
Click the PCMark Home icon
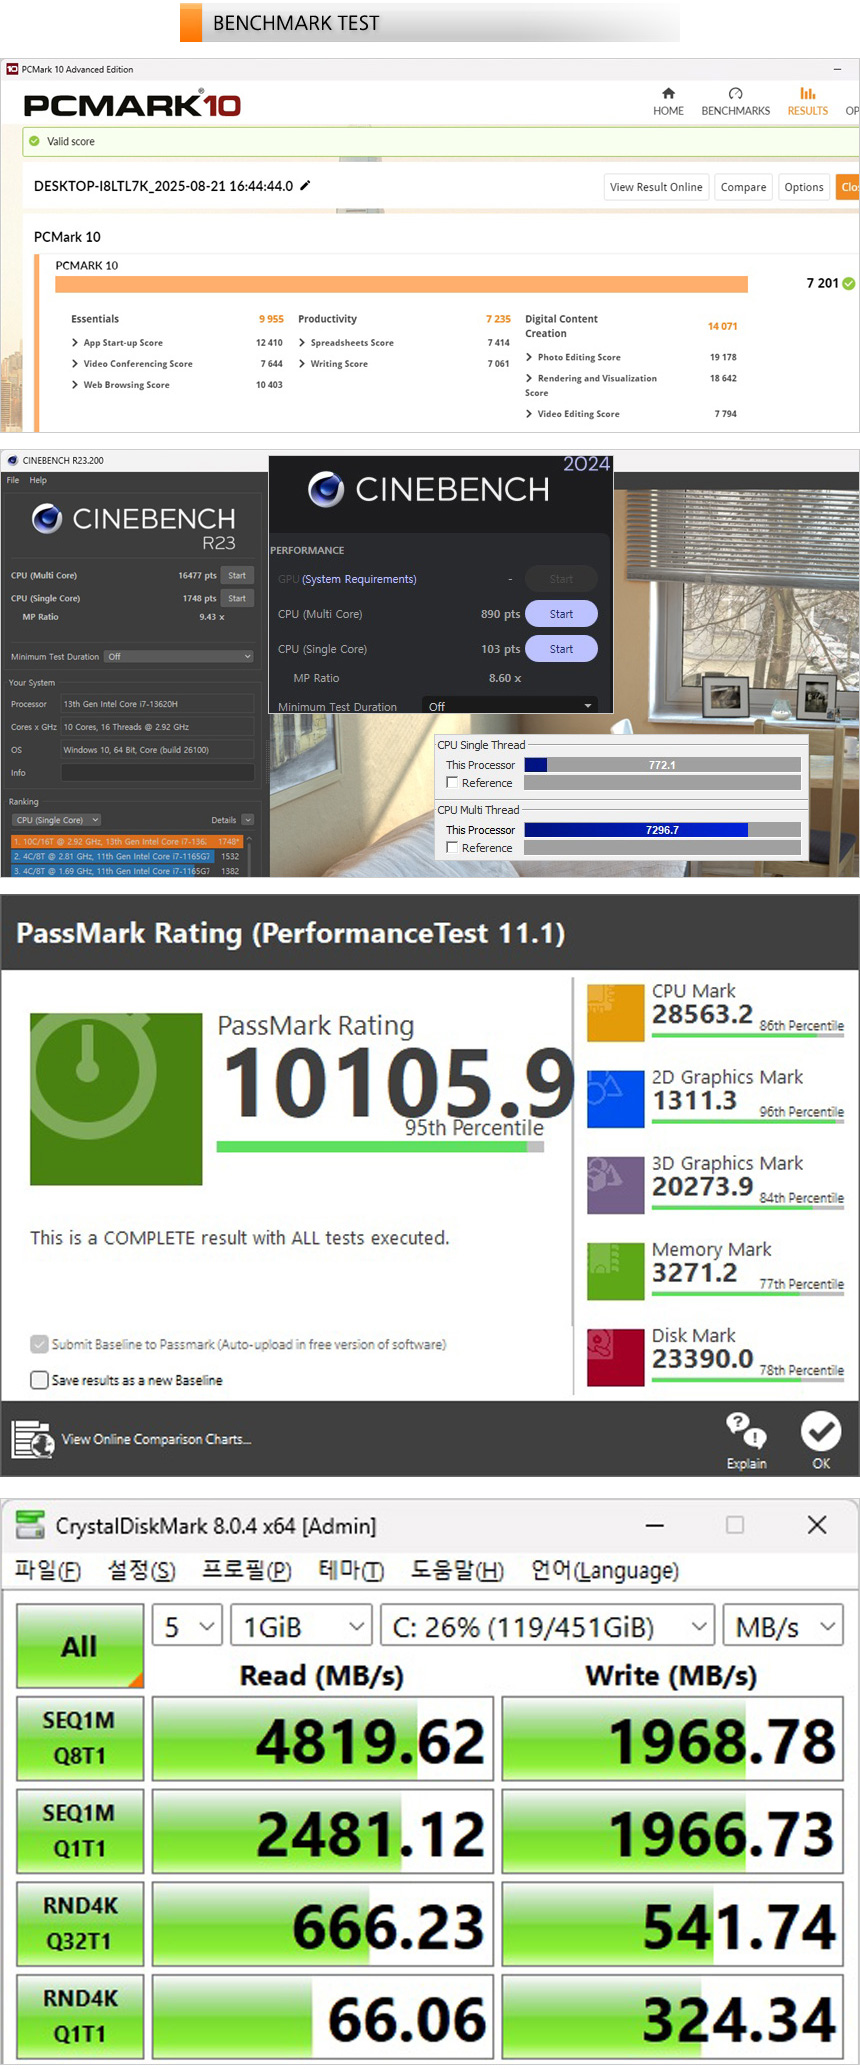[x=668, y=93]
